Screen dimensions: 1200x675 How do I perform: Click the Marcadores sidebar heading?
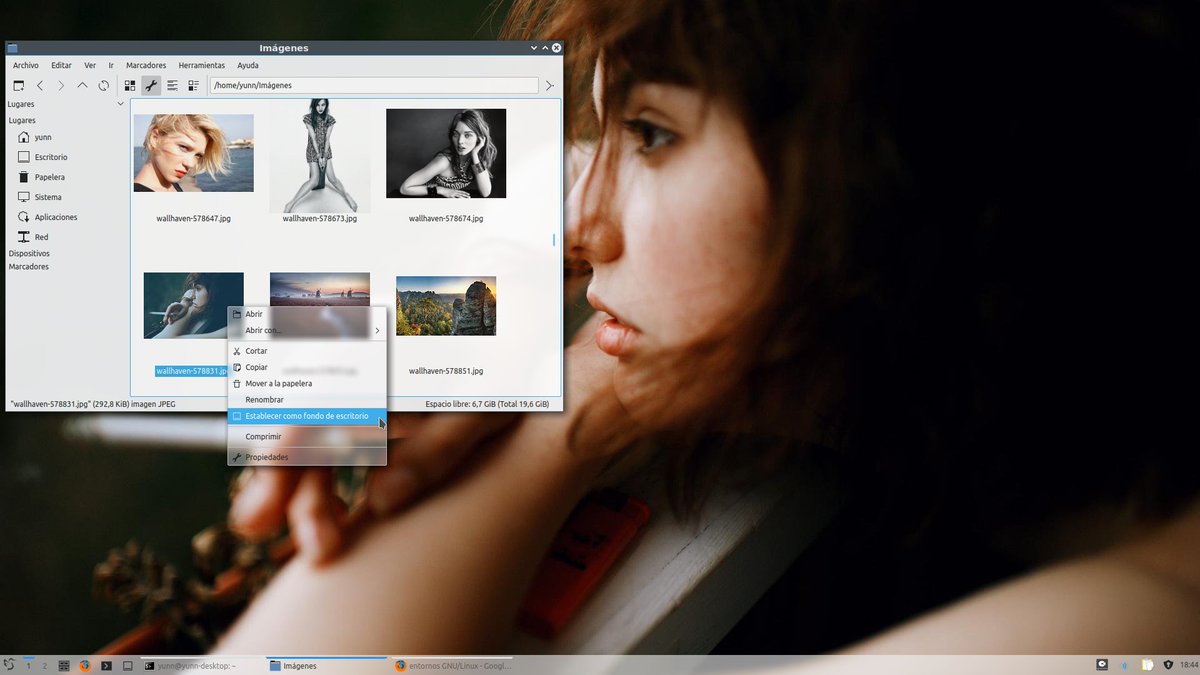click(29, 267)
